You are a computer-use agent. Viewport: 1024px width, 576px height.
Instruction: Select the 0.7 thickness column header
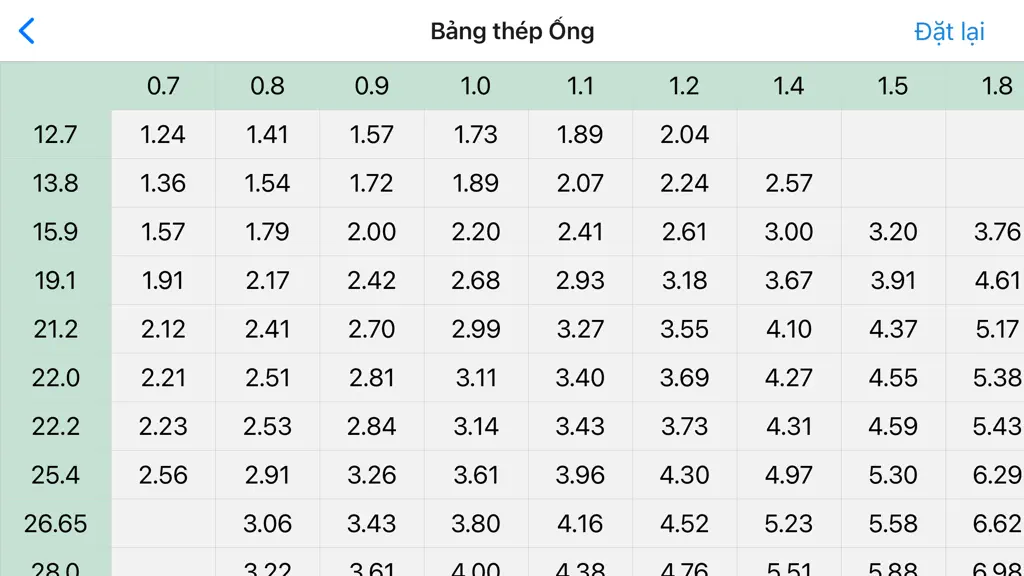[x=163, y=86]
